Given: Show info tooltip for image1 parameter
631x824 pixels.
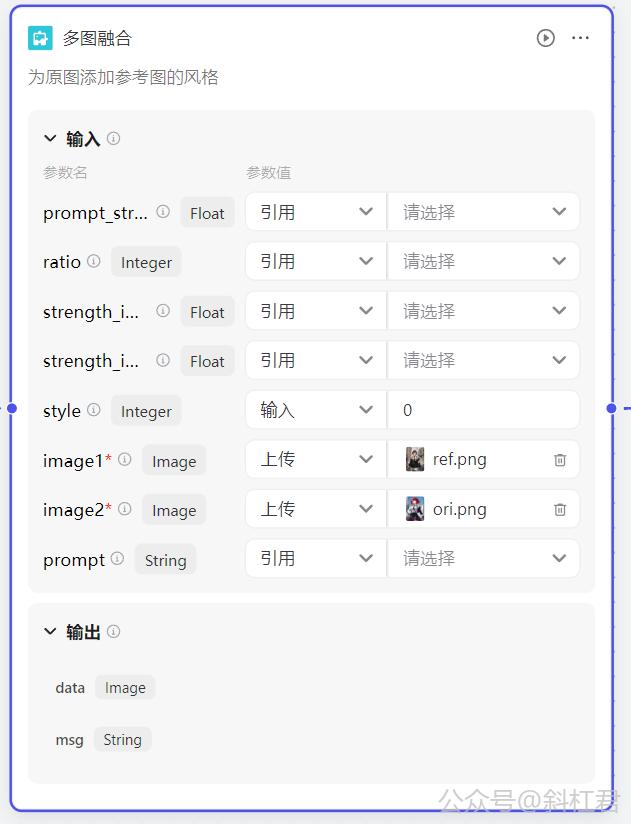Looking at the screenshot, I should [125, 459].
